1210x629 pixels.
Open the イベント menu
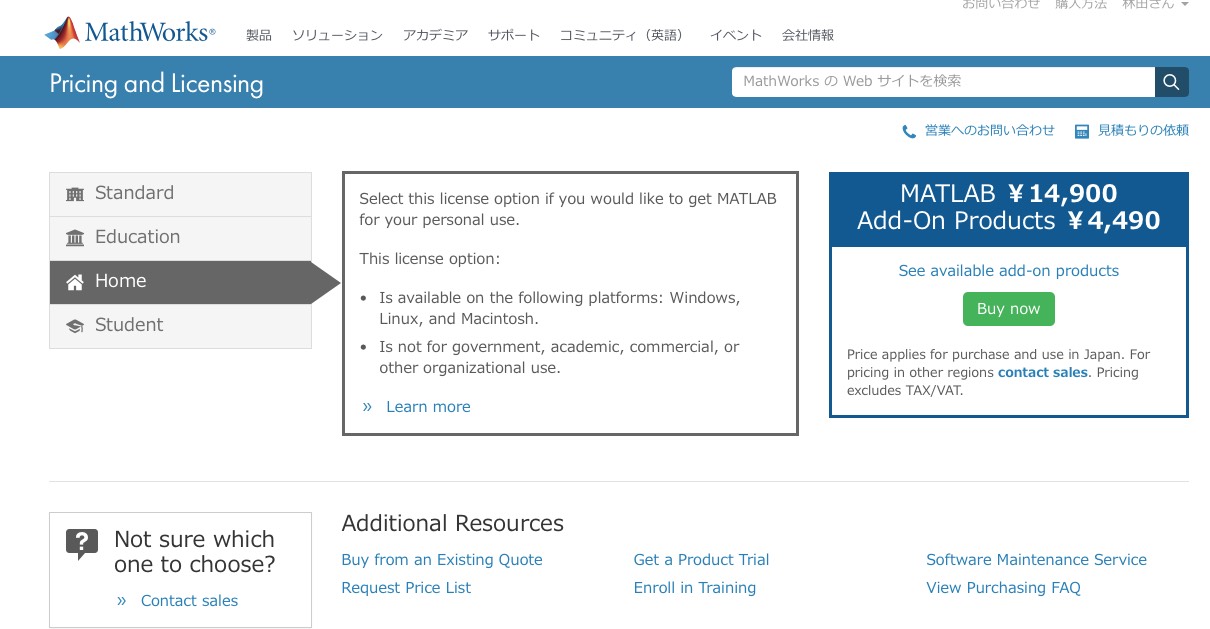736,35
